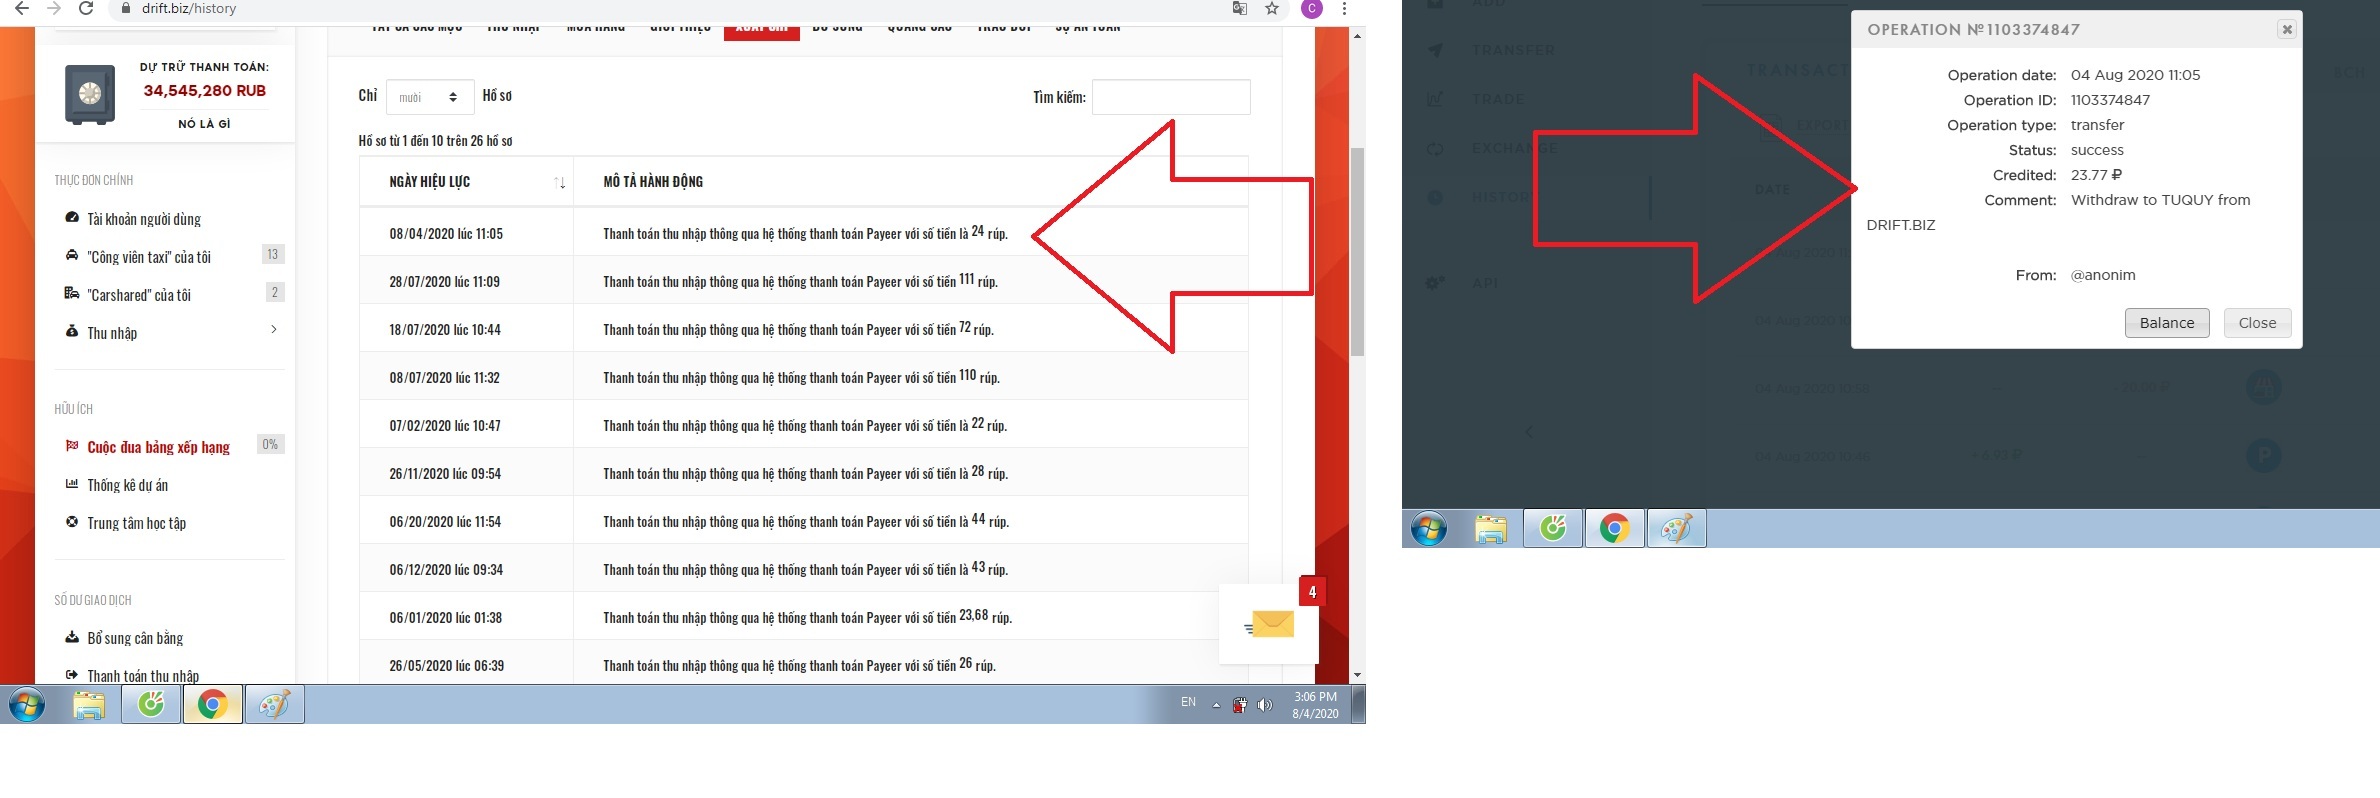Open Exchange arrows icon in the Payeer sidebar
2380x798 pixels.
1435,148
